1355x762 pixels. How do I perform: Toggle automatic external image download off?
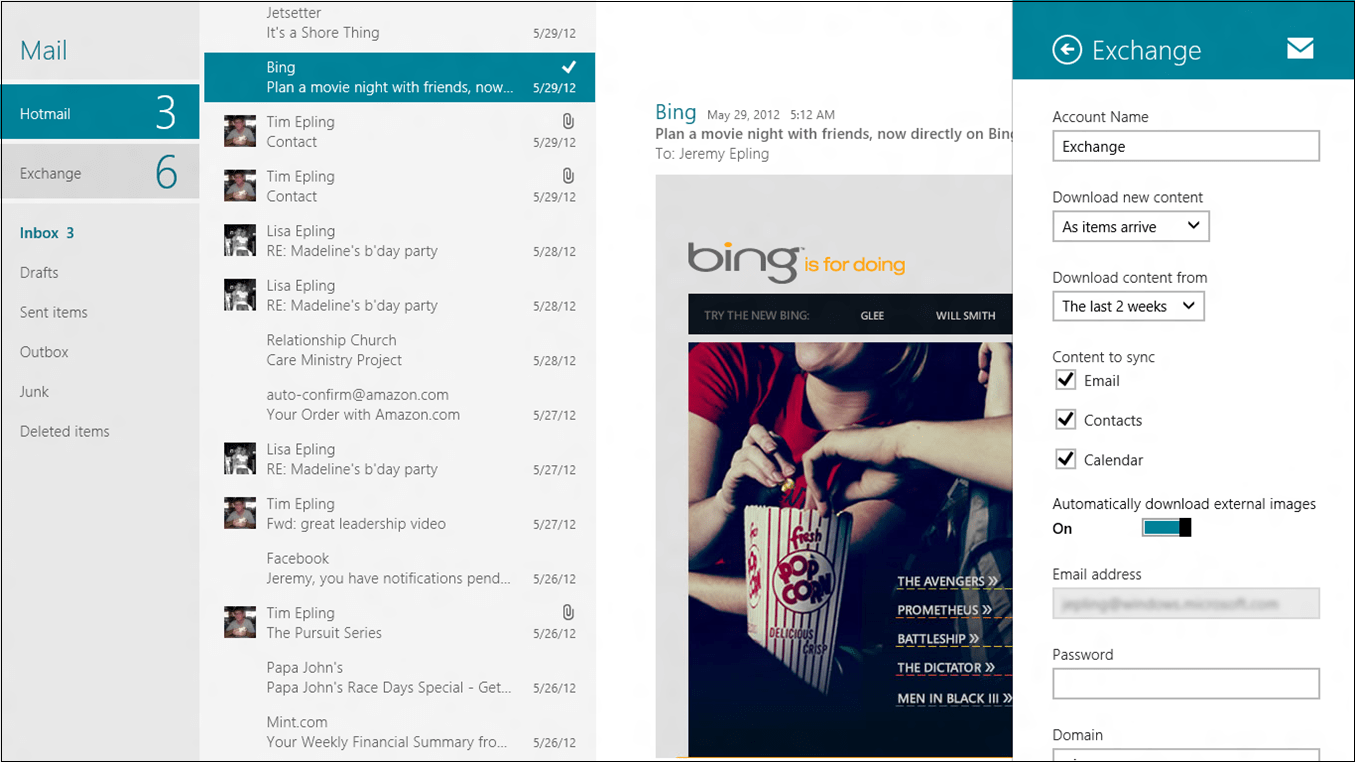pyautogui.click(x=1167, y=528)
